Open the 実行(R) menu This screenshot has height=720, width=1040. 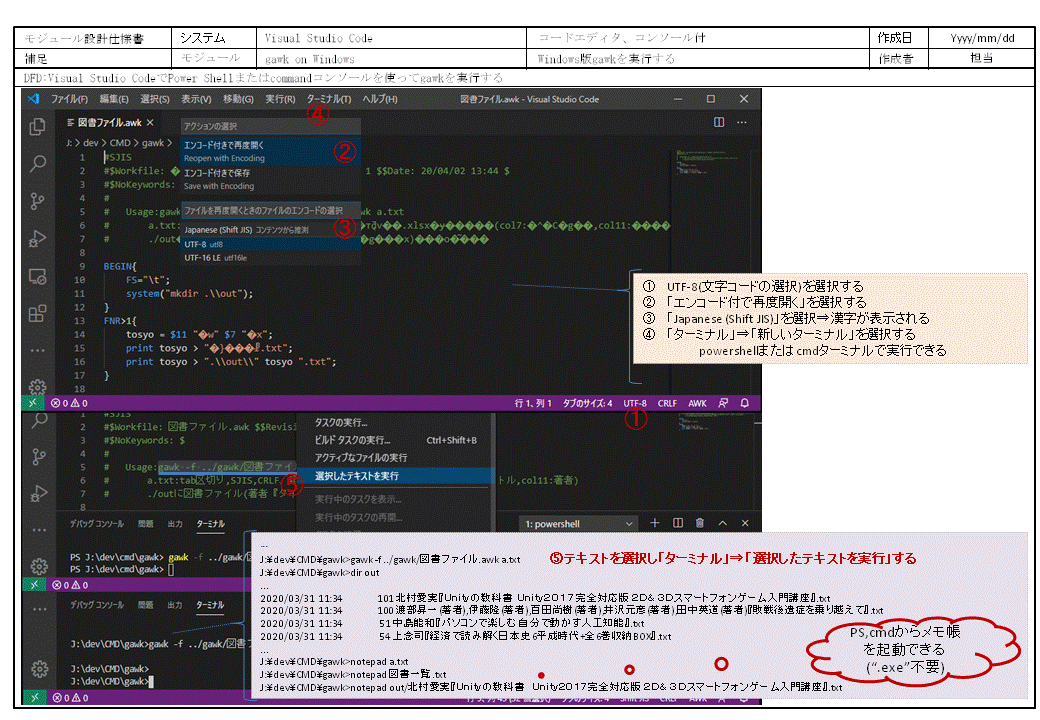[x=280, y=99]
